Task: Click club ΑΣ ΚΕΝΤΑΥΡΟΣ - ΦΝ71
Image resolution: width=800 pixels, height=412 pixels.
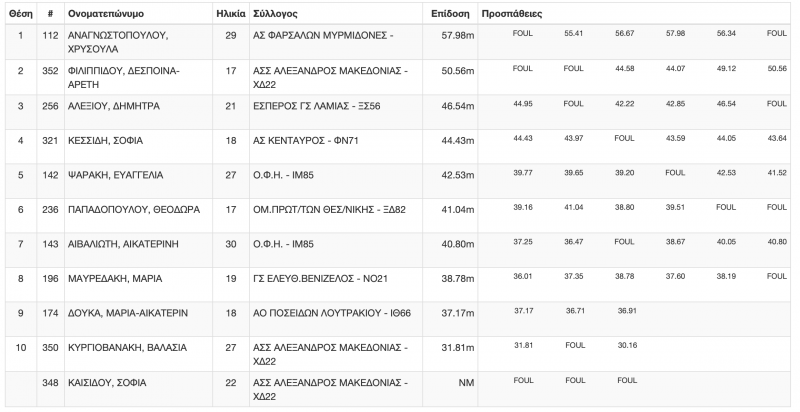Action: pyautogui.click(x=305, y=141)
